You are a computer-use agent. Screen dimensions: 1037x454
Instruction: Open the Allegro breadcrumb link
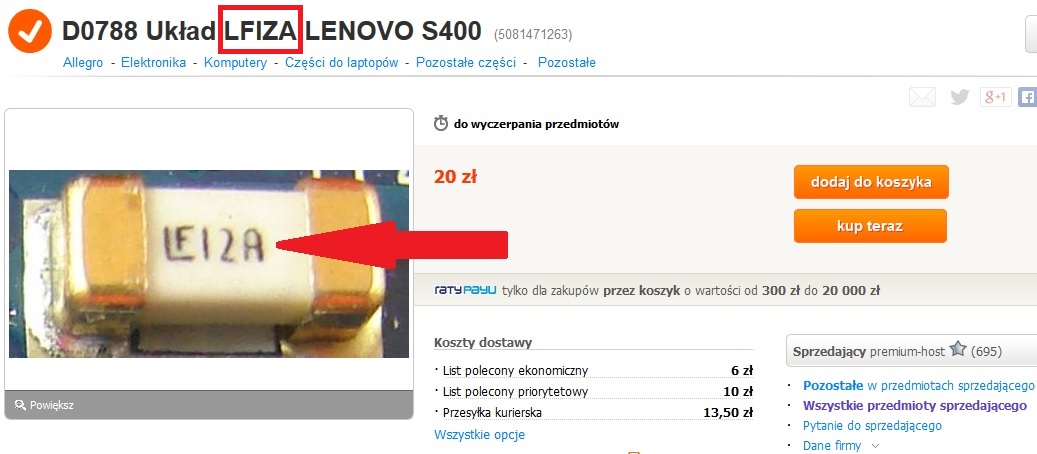[x=83, y=63]
